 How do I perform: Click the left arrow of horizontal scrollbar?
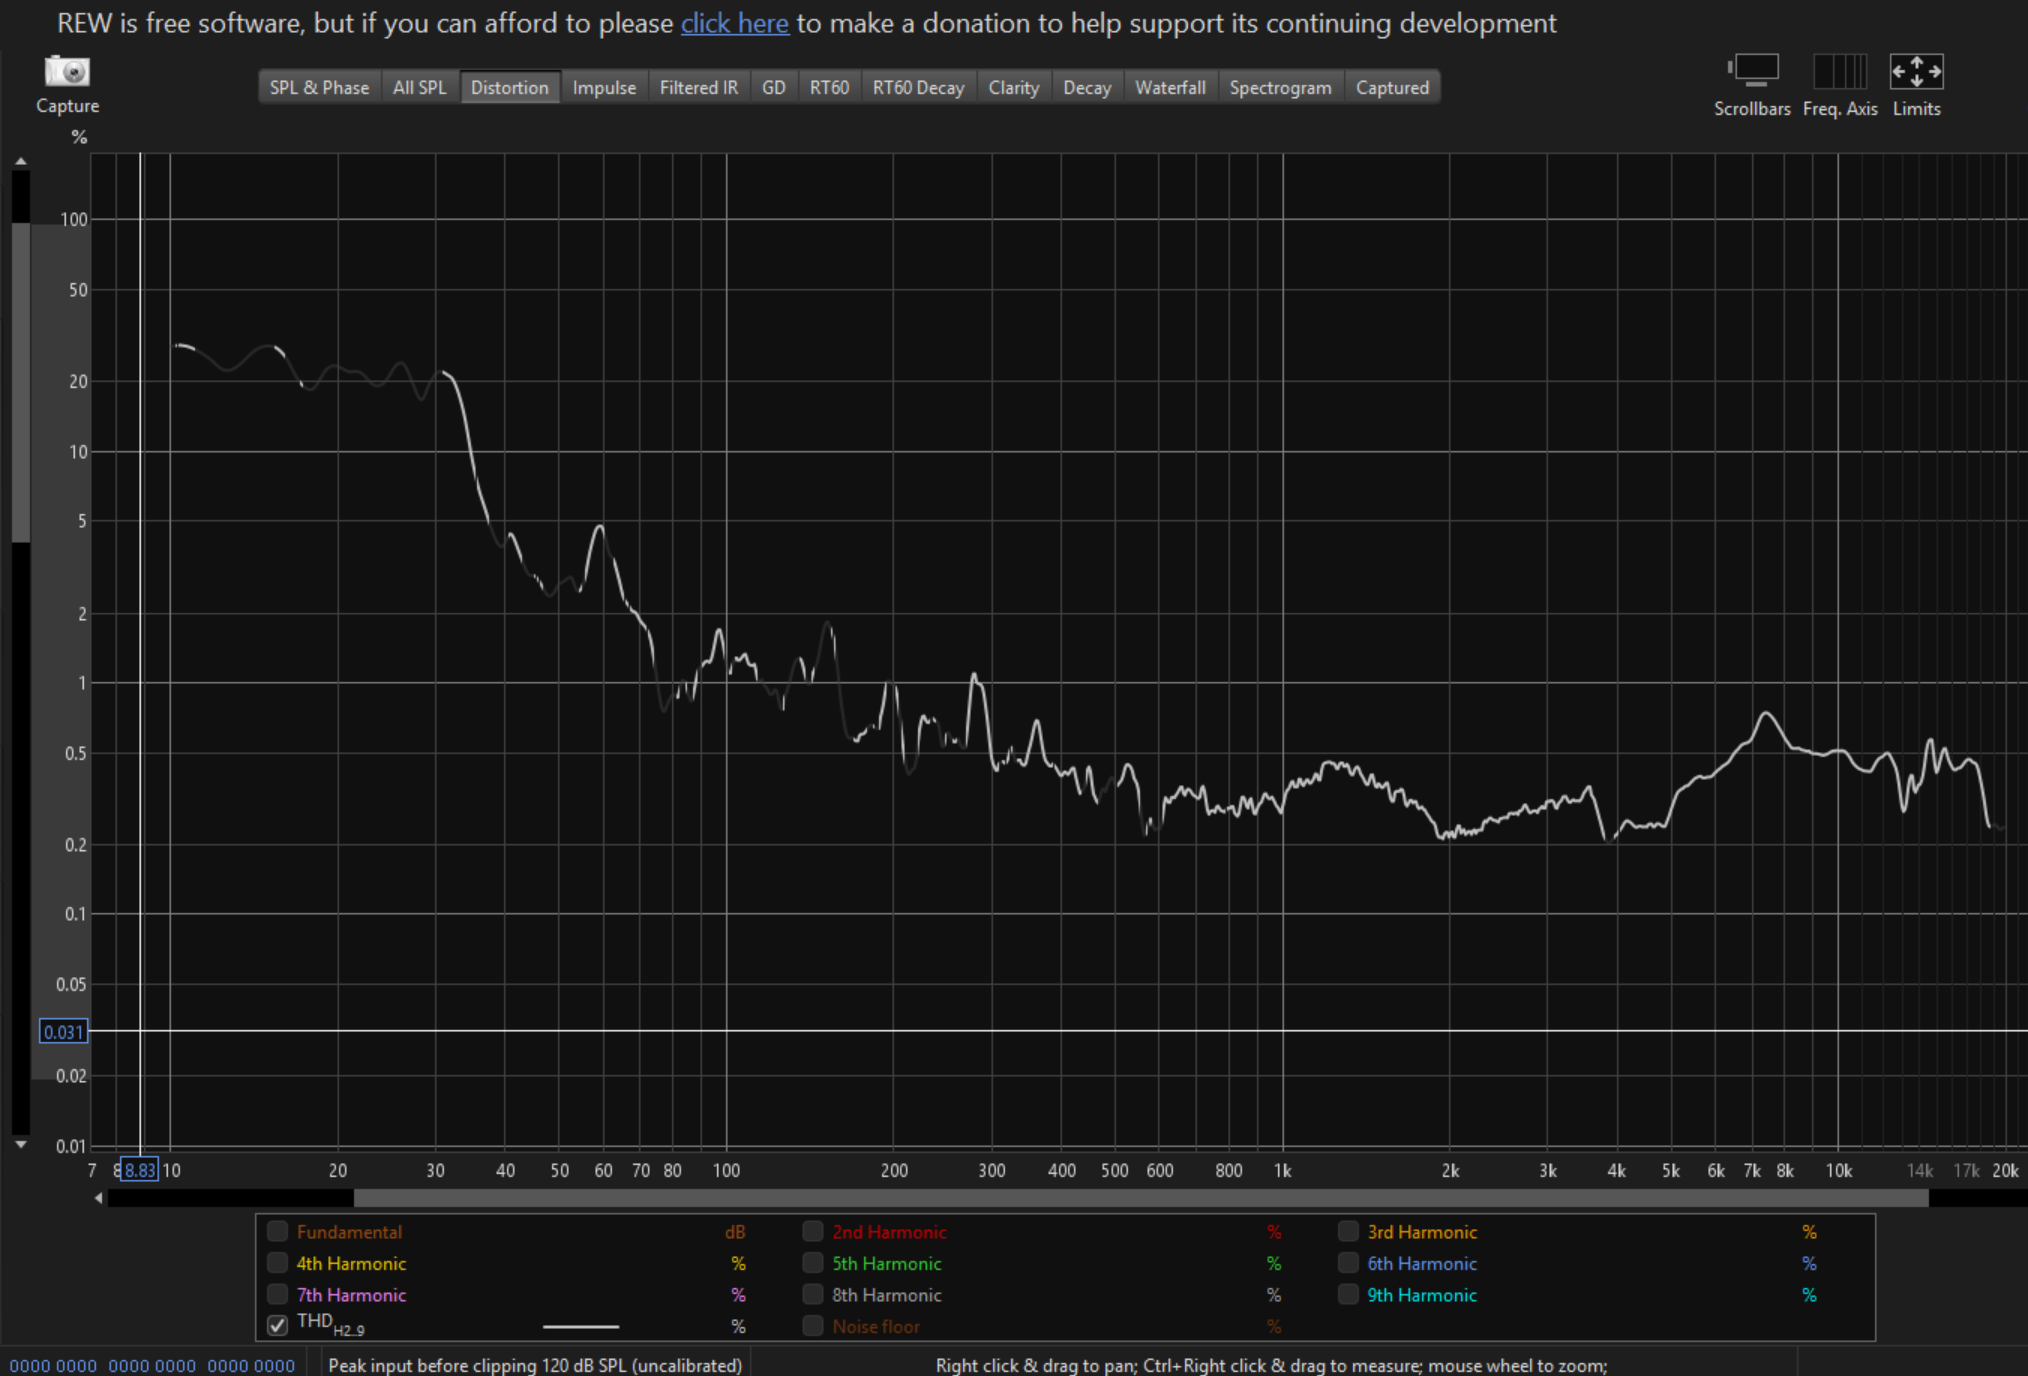pyautogui.click(x=98, y=1198)
